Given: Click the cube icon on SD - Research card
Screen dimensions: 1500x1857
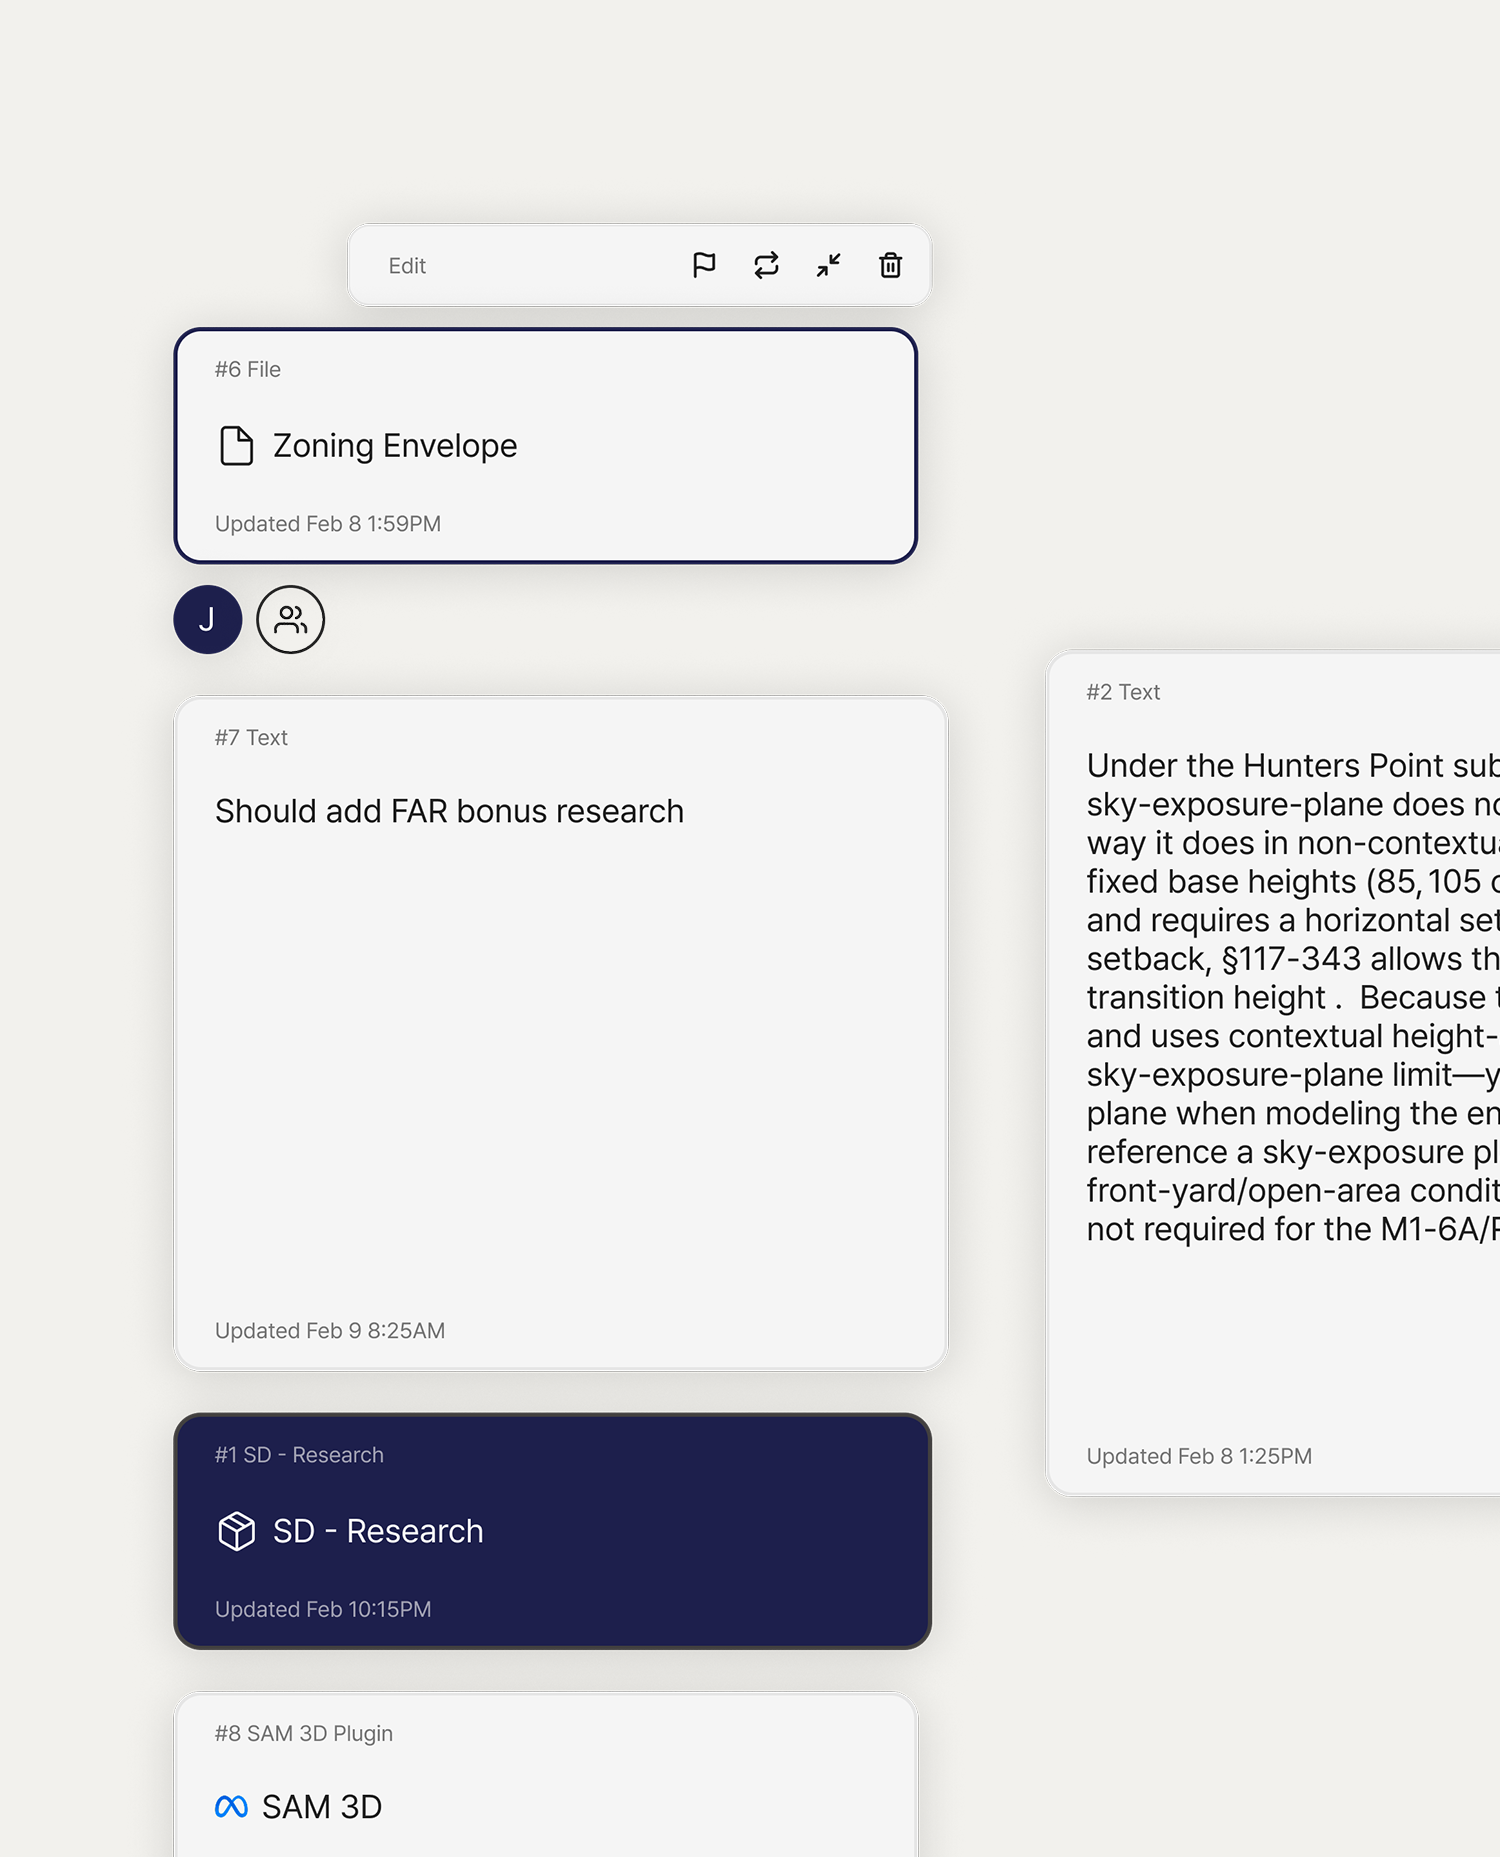Looking at the screenshot, I should point(237,1531).
